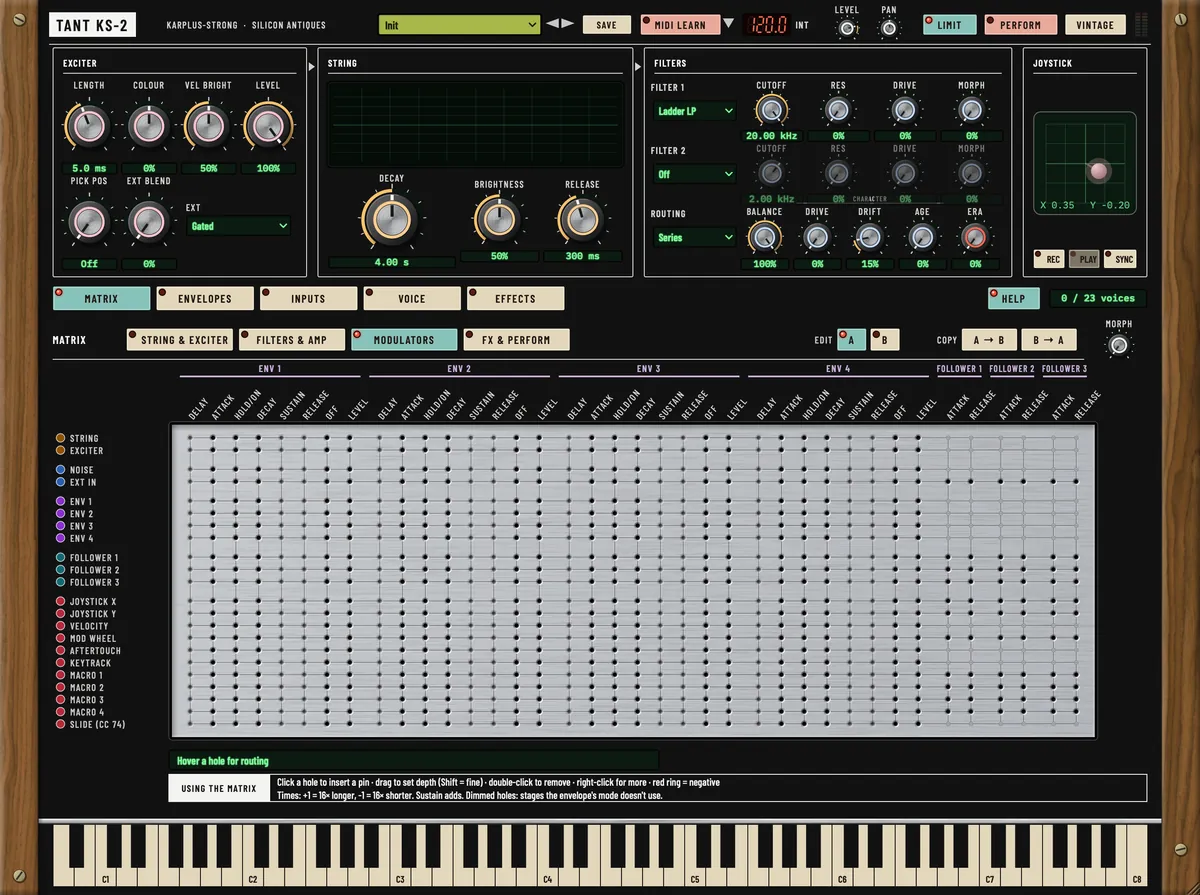Image resolution: width=1200 pixels, height=895 pixels.
Task: Click the master Pan knob
Action: [x=888, y=29]
